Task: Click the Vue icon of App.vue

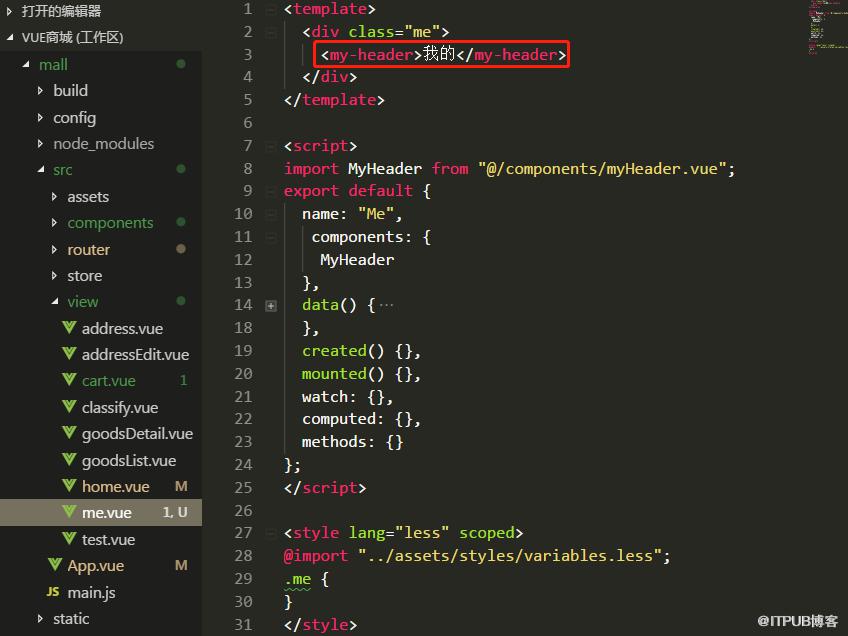Action: (55, 565)
